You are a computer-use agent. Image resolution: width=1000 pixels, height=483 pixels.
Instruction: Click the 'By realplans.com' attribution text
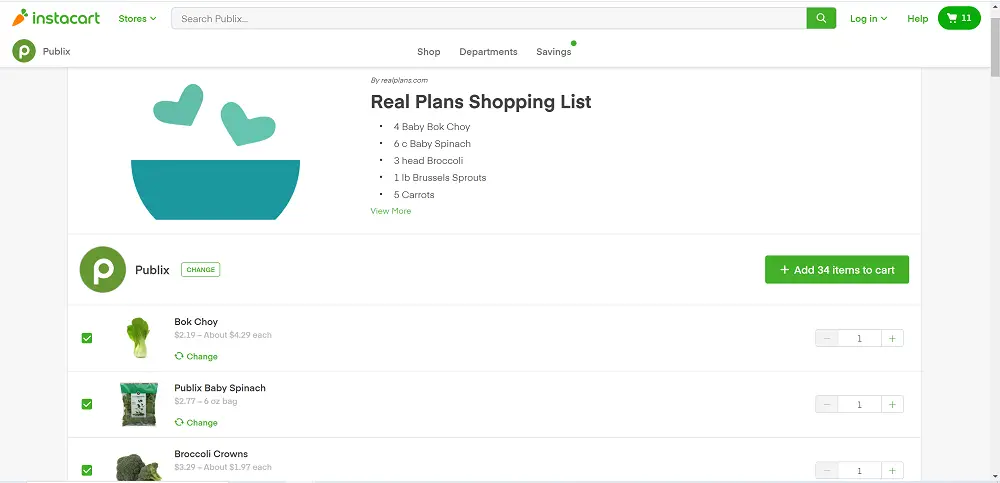click(x=399, y=80)
